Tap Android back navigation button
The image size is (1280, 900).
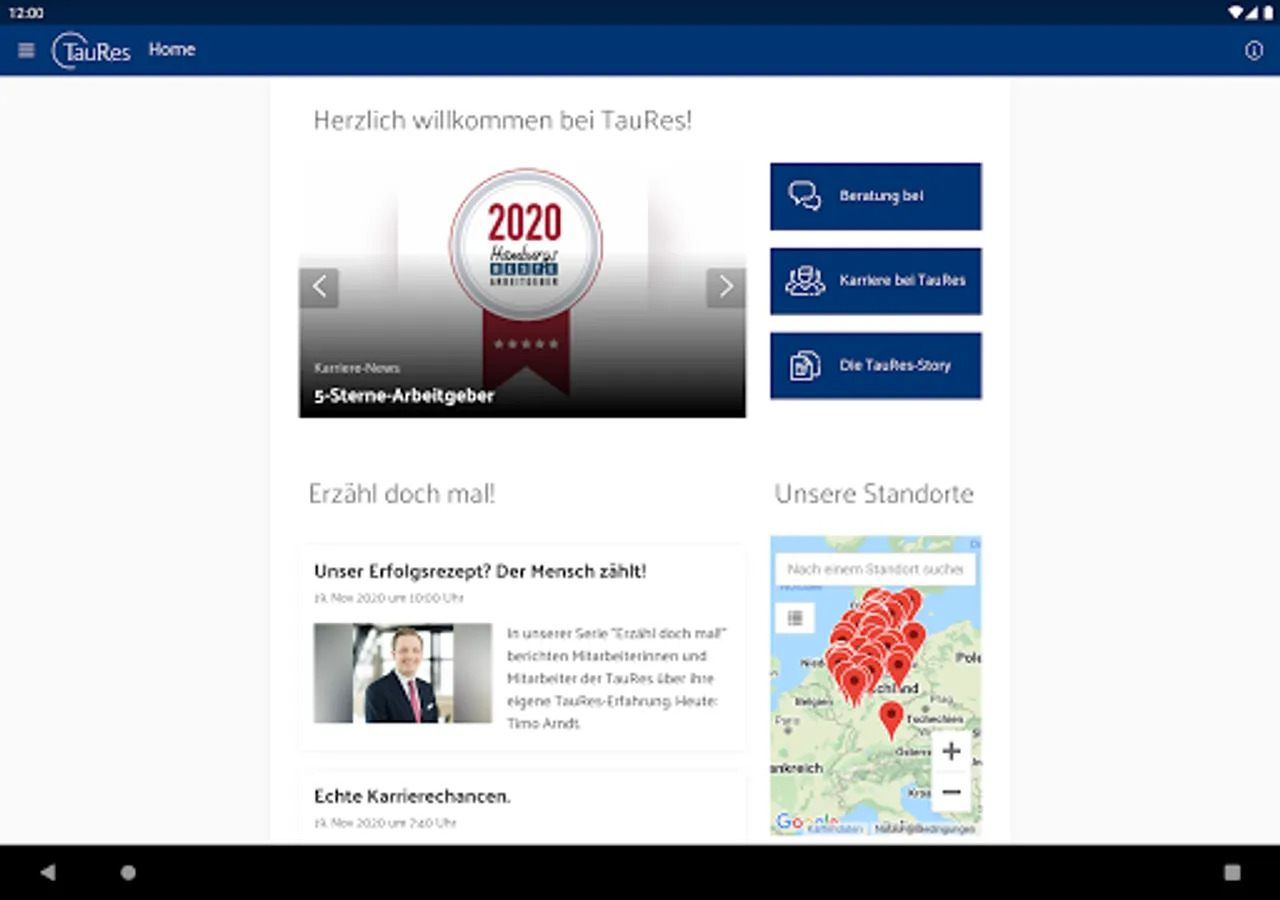(47, 872)
